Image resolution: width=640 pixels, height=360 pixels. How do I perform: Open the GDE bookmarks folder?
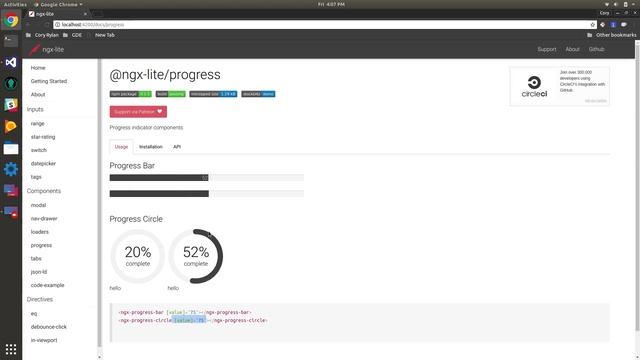(73, 35)
